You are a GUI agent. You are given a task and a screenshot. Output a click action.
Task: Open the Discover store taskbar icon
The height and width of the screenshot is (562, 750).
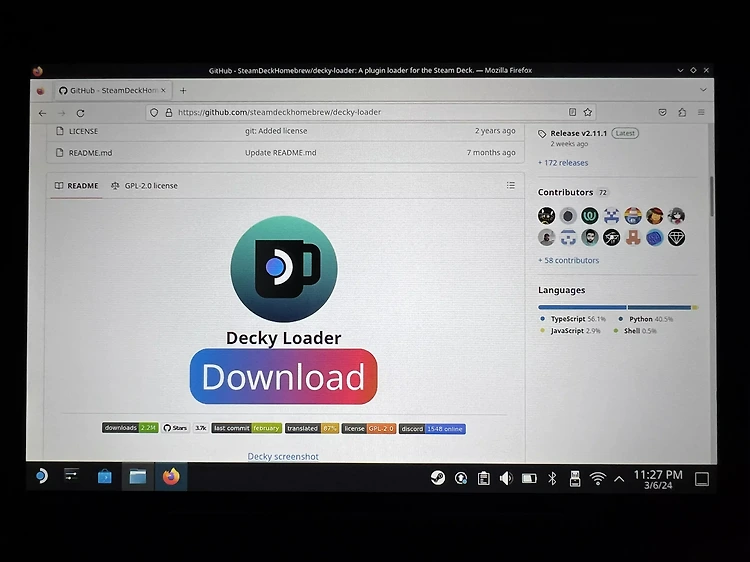104,477
